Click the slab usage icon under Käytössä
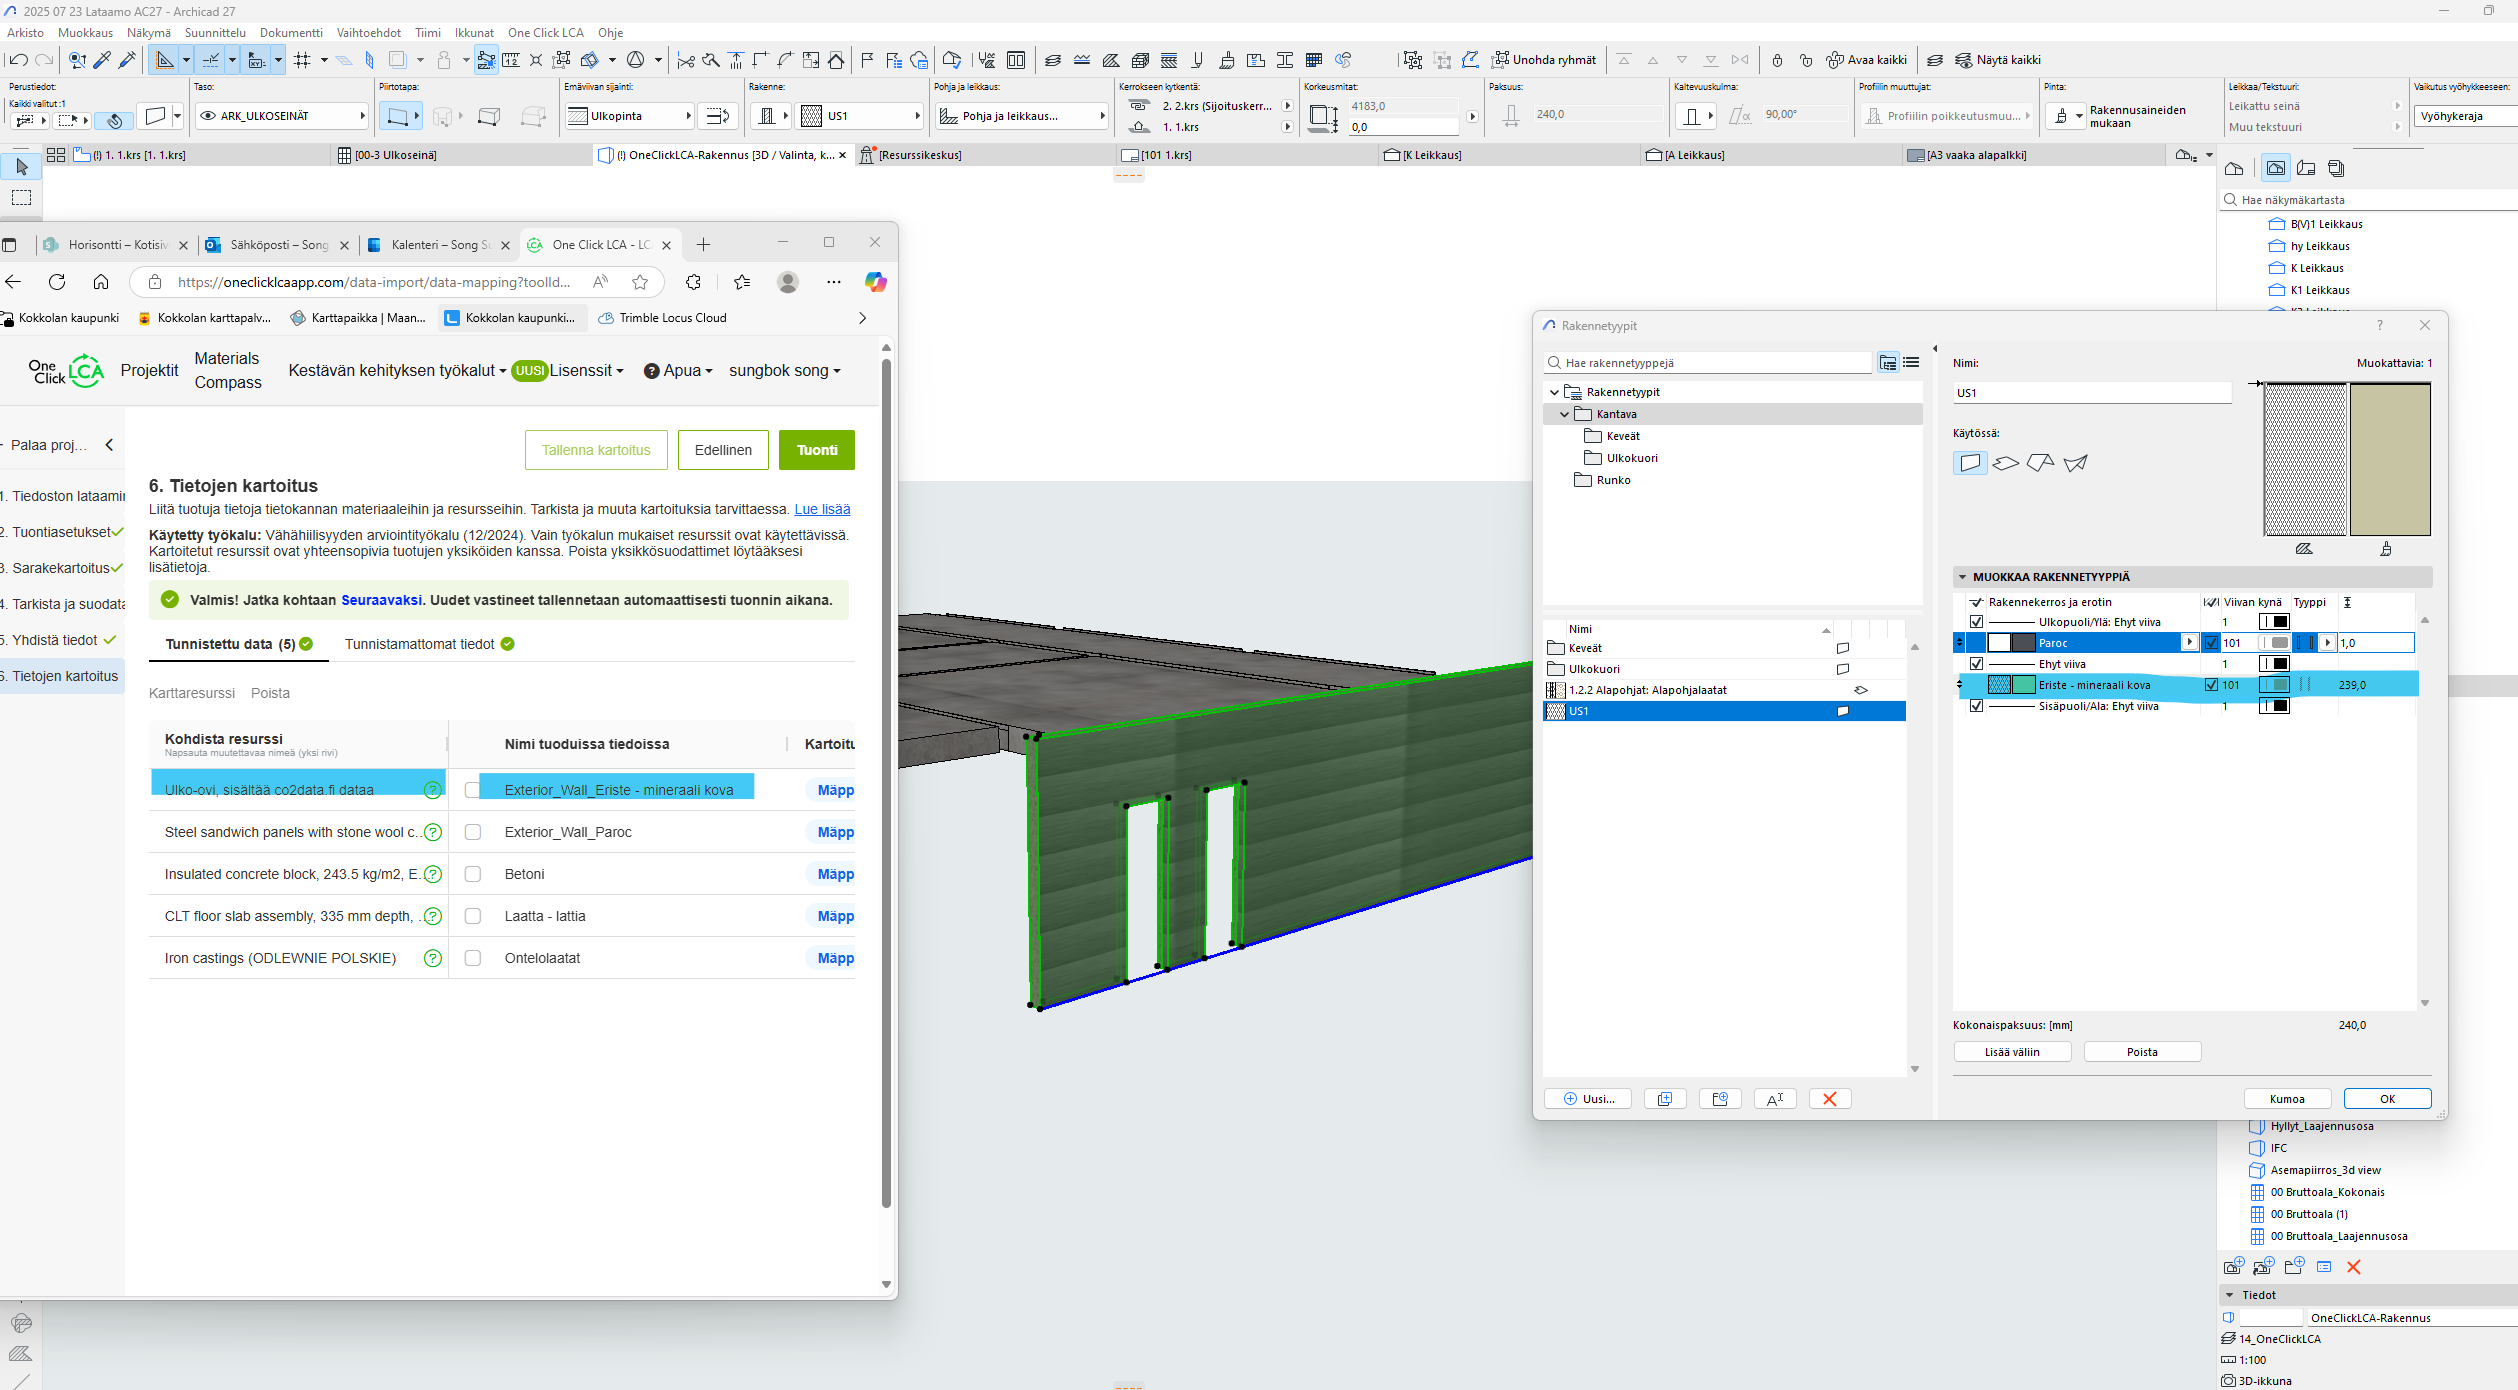2518x1390 pixels. [x=2005, y=463]
